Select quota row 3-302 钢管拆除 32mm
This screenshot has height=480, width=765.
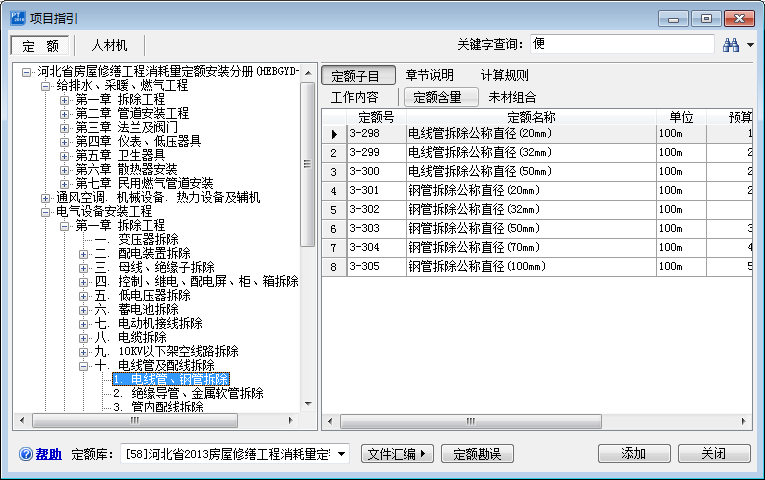[537, 210]
